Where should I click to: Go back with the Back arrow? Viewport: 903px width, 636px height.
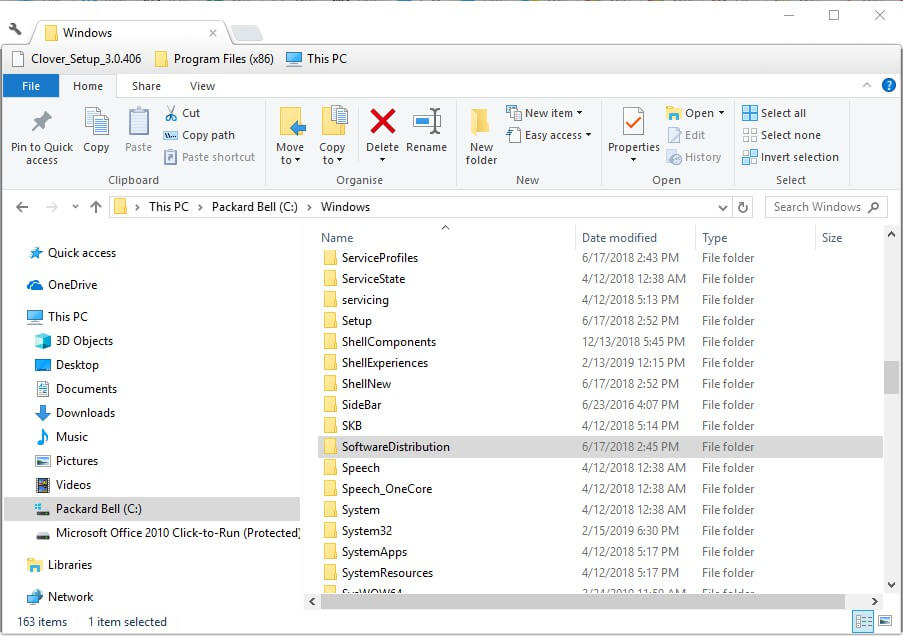[22, 207]
